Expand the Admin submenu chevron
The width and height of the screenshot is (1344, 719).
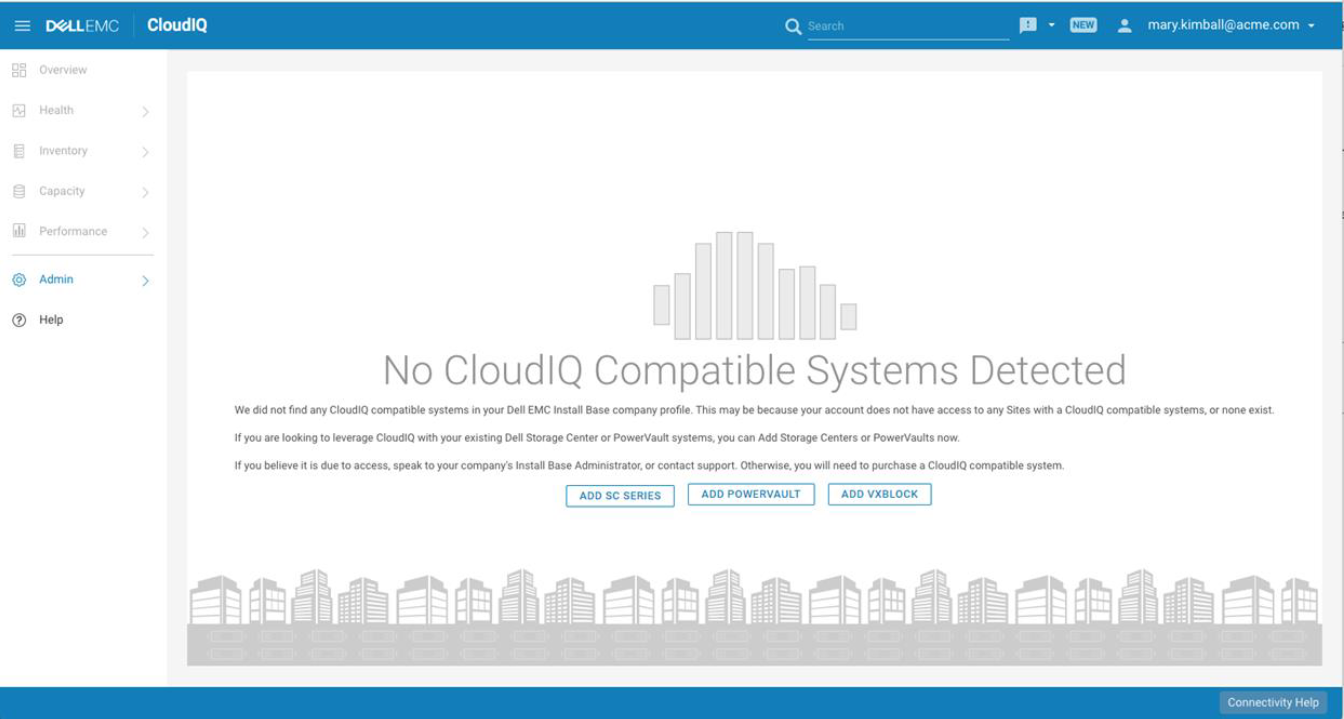tap(145, 281)
